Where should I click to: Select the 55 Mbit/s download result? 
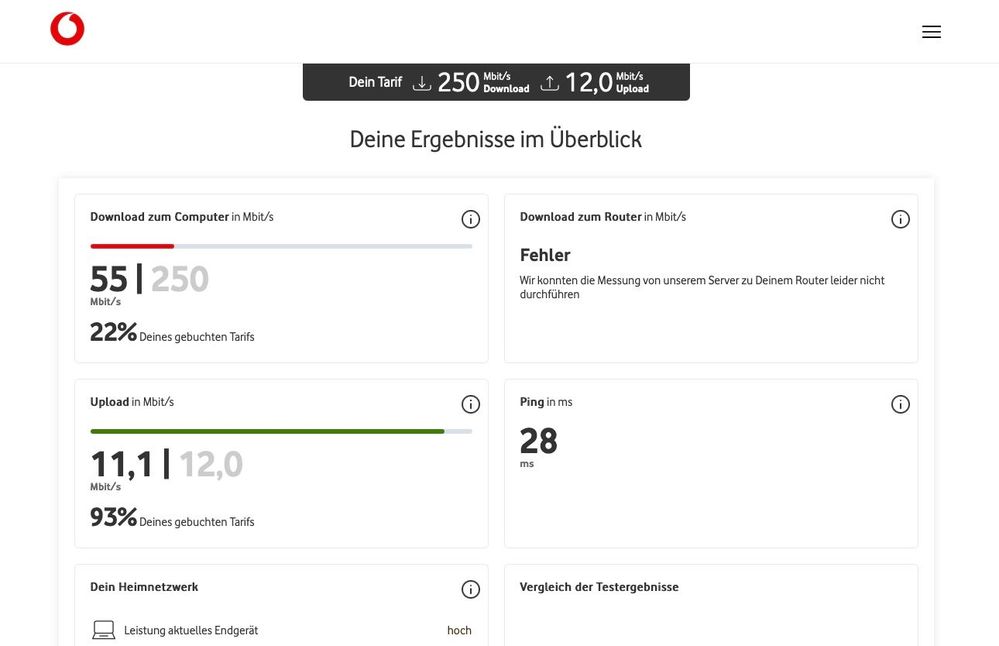tap(109, 279)
